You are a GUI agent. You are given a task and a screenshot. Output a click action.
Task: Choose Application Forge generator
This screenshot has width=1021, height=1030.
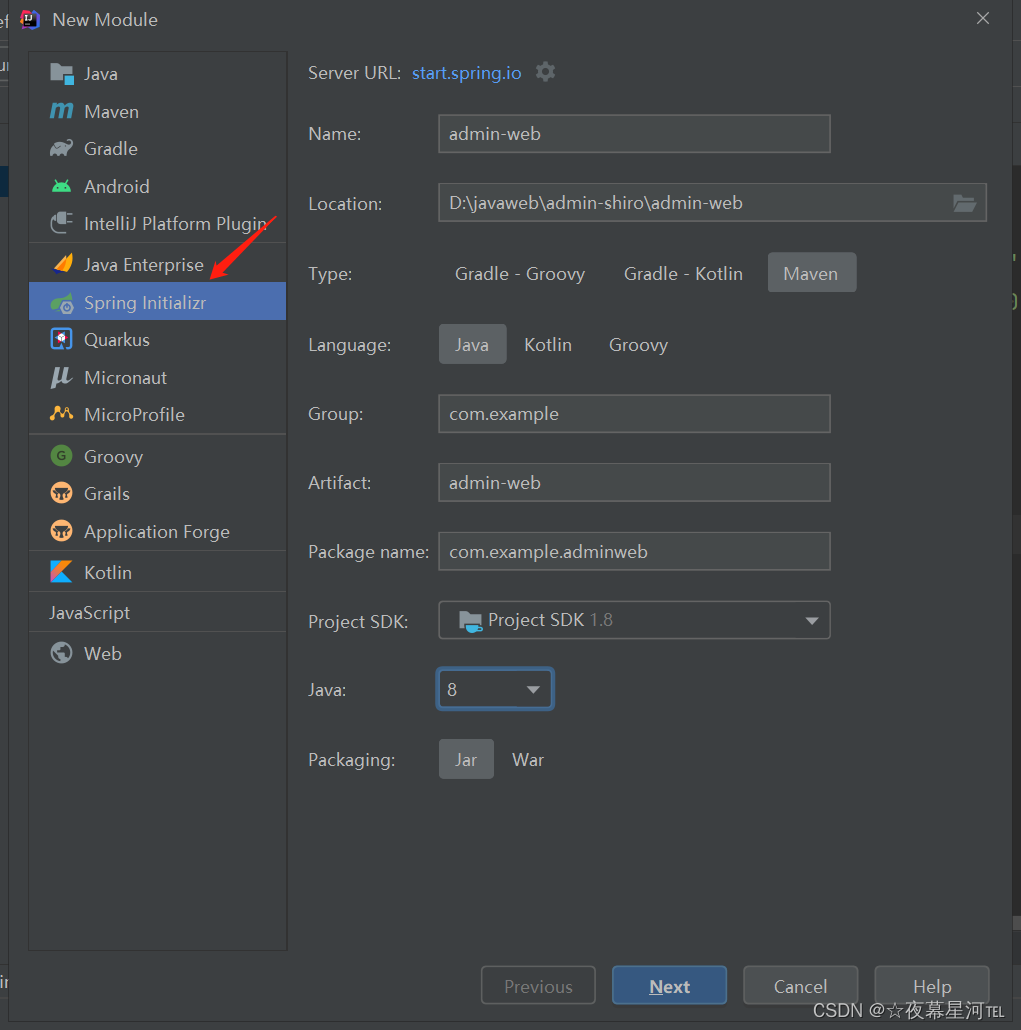[x=156, y=532]
